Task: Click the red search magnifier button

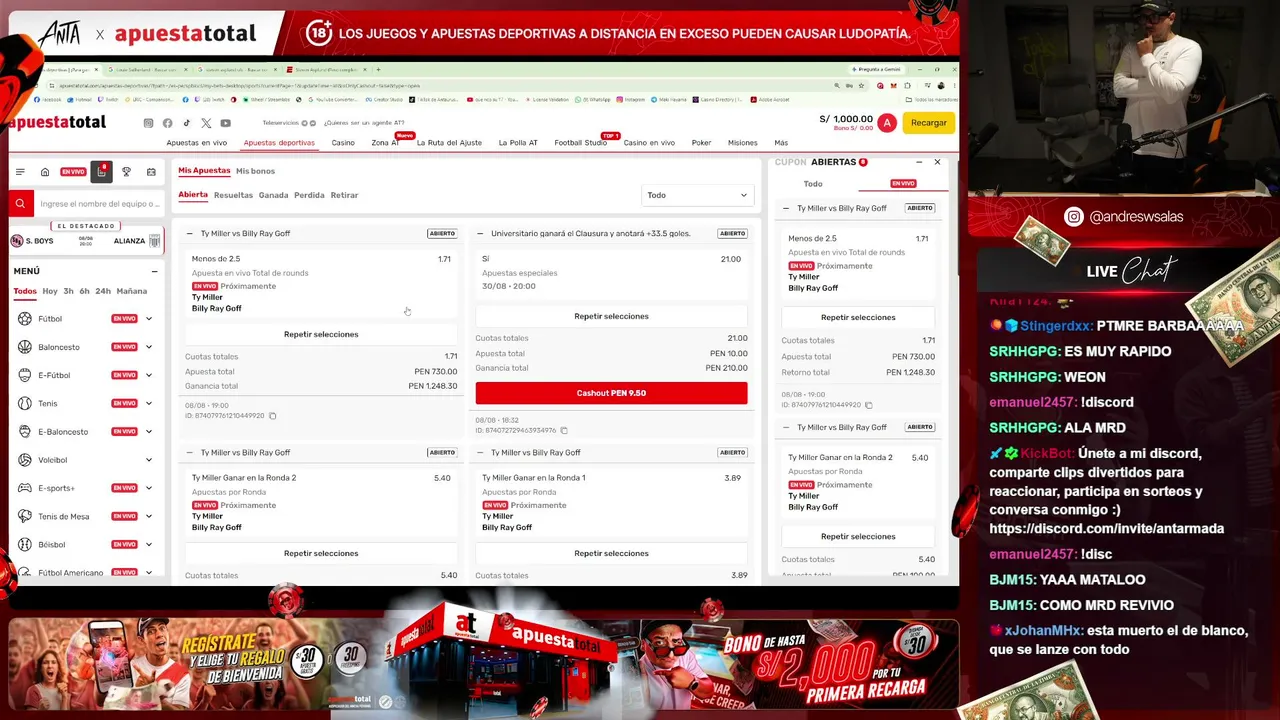Action: [20, 204]
